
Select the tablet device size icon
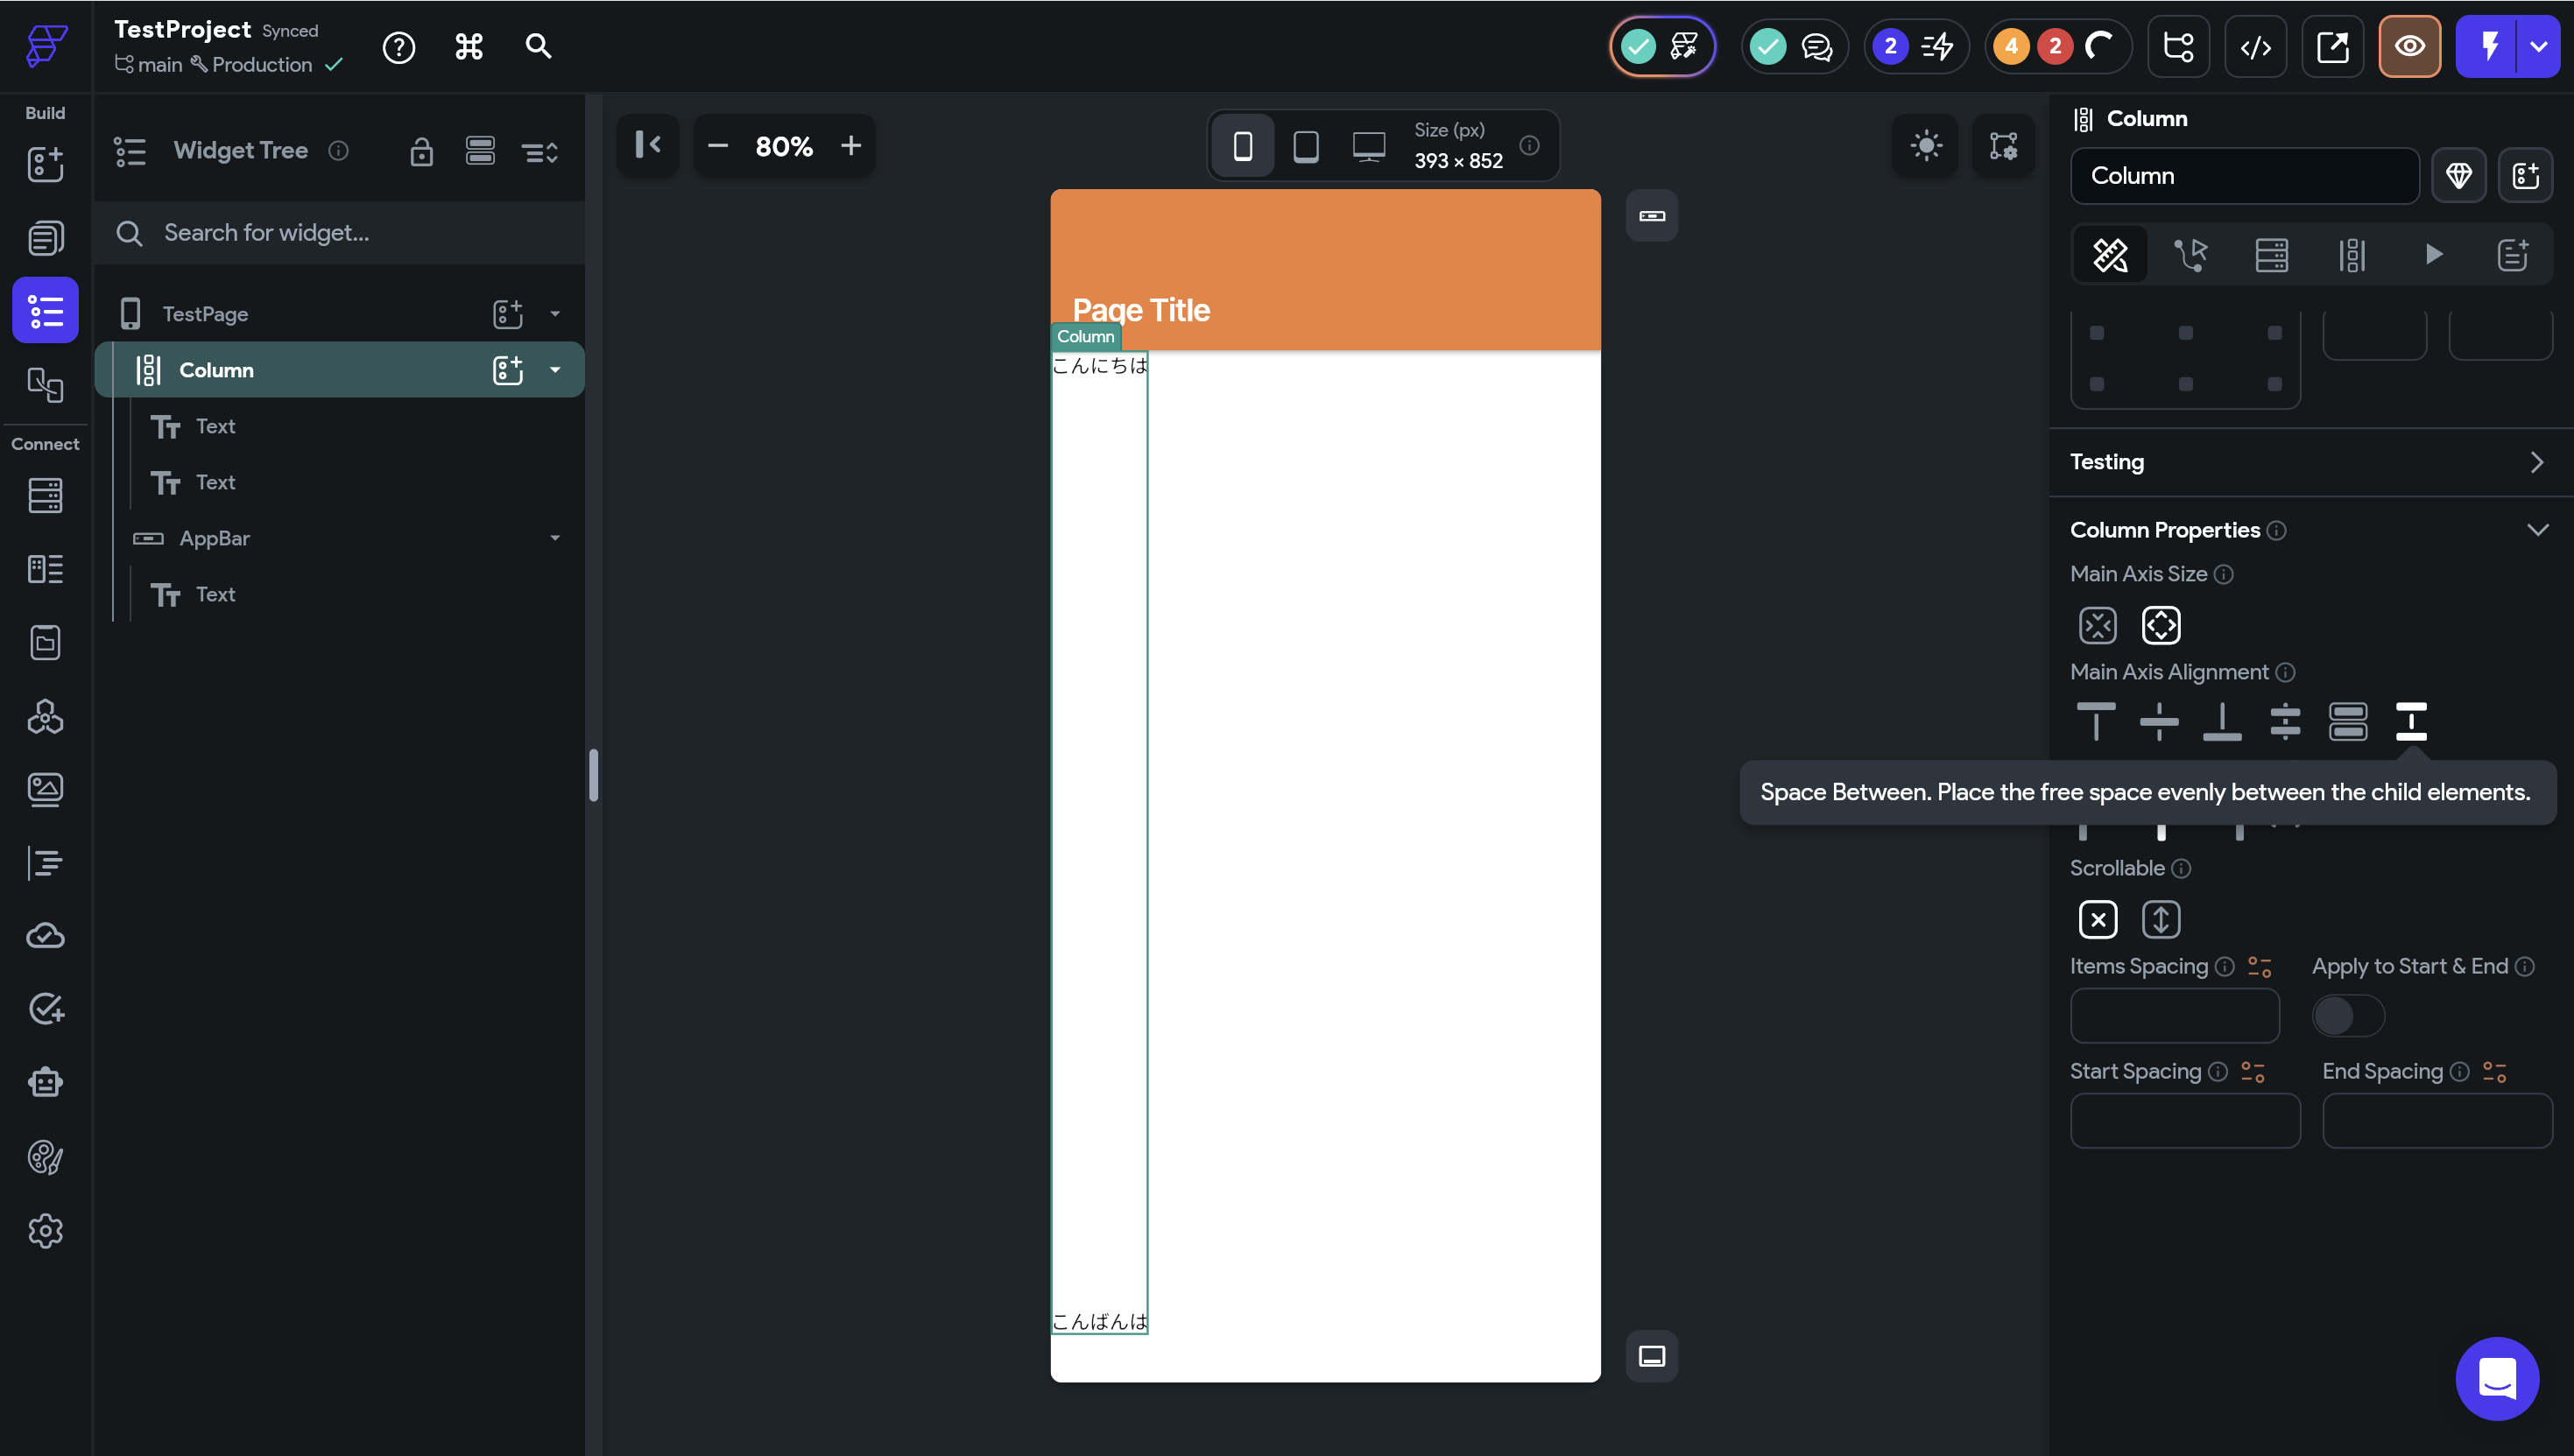pos(1305,146)
